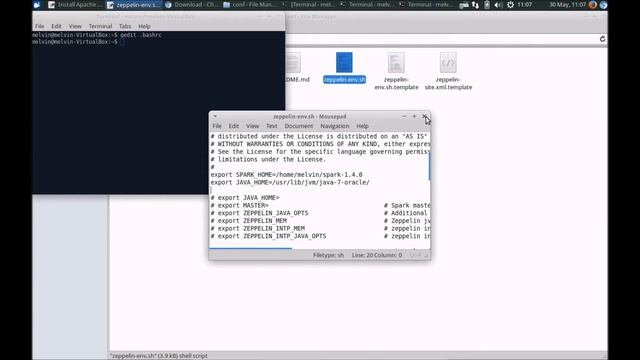The width and height of the screenshot is (640, 360).
Task: Open the Terminal window File menu
Action: (x=40, y=26)
